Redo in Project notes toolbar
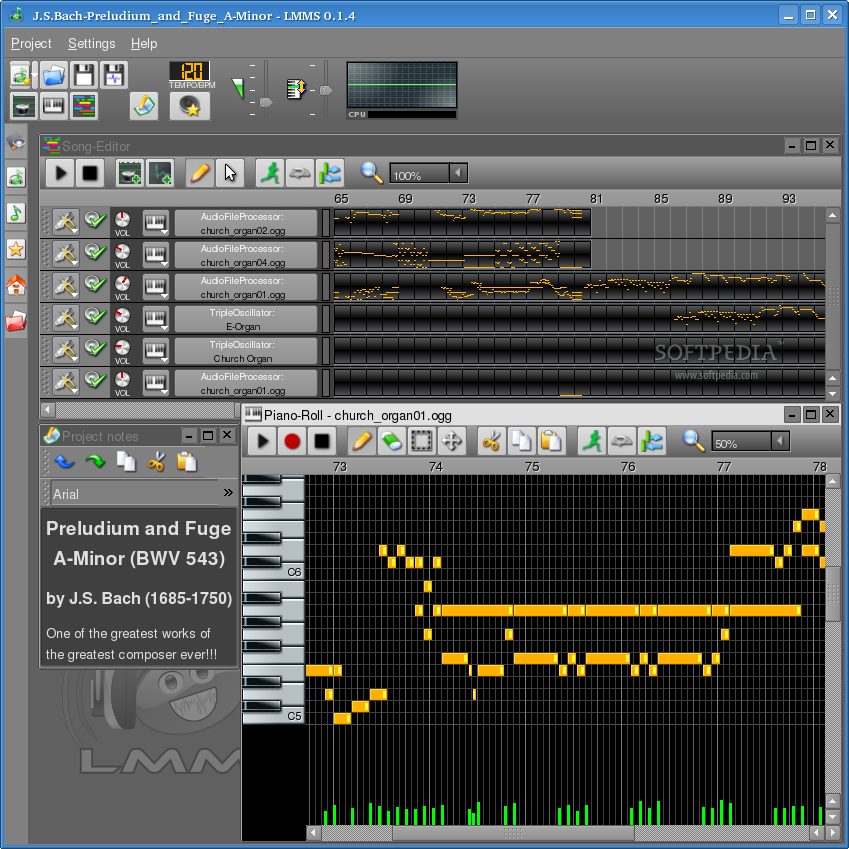 [95, 462]
